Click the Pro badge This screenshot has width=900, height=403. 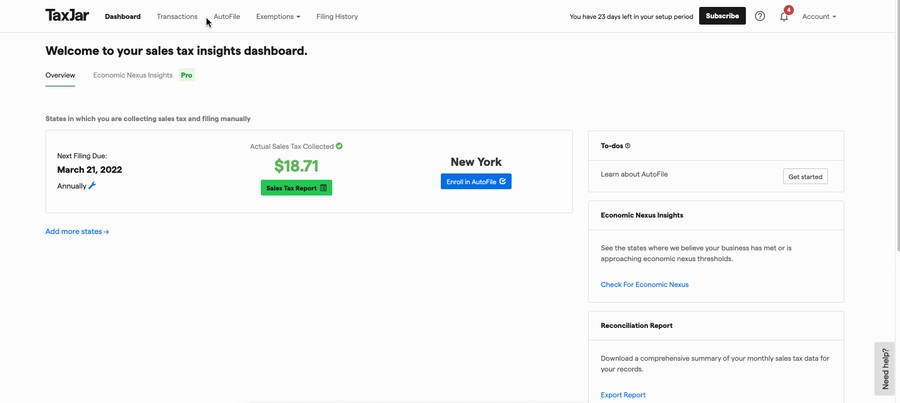(x=186, y=75)
